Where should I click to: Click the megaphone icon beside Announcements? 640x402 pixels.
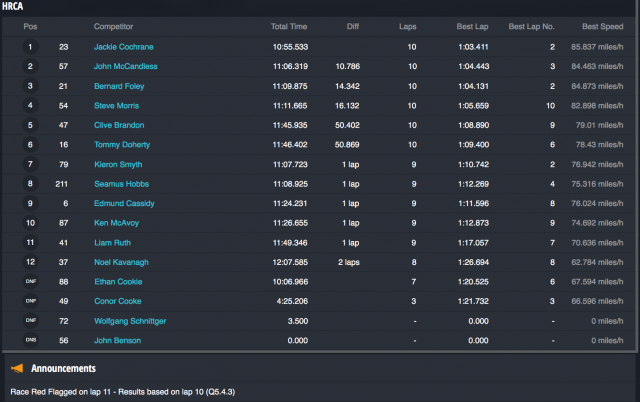pos(17,368)
